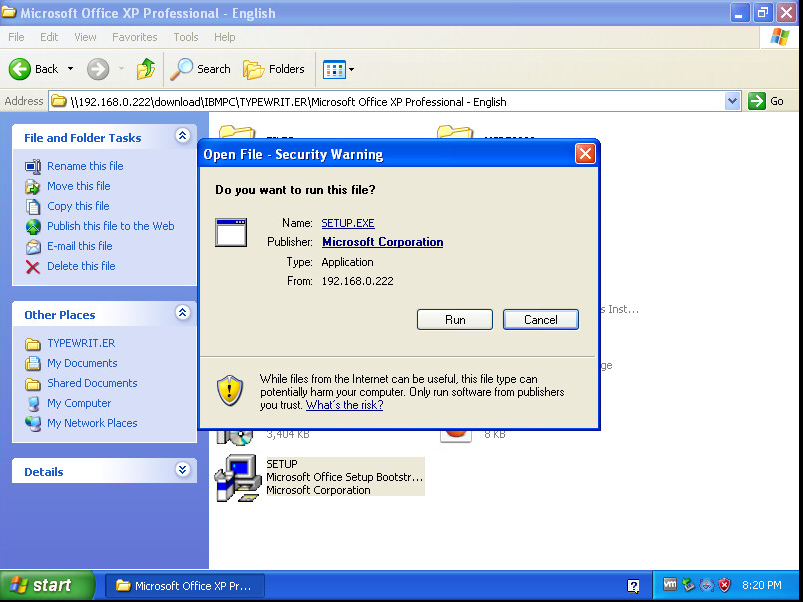Collapse the Other Places panel

click(183, 313)
